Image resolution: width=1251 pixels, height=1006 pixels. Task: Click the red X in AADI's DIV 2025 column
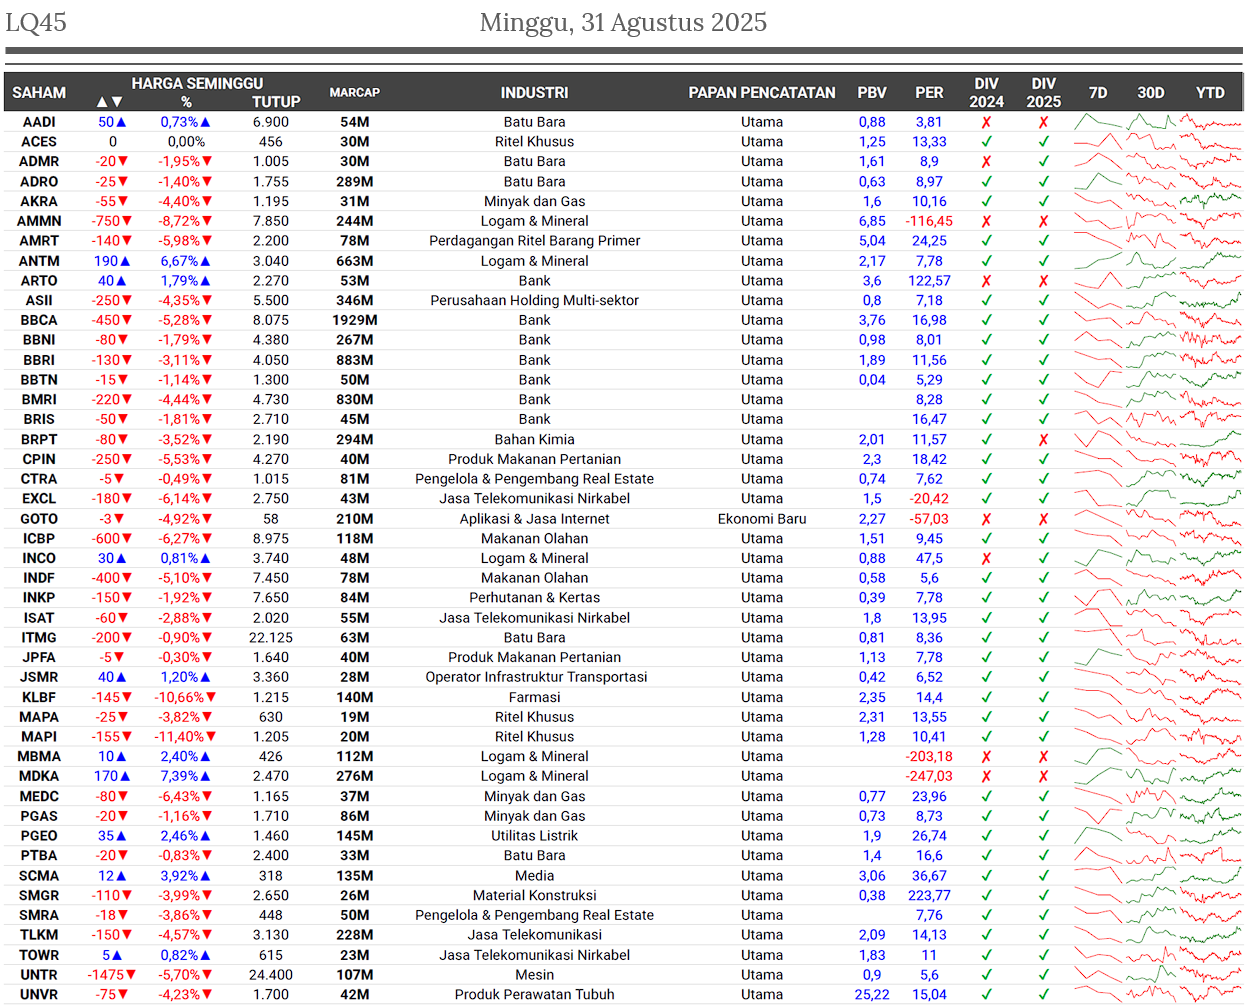(1043, 122)
